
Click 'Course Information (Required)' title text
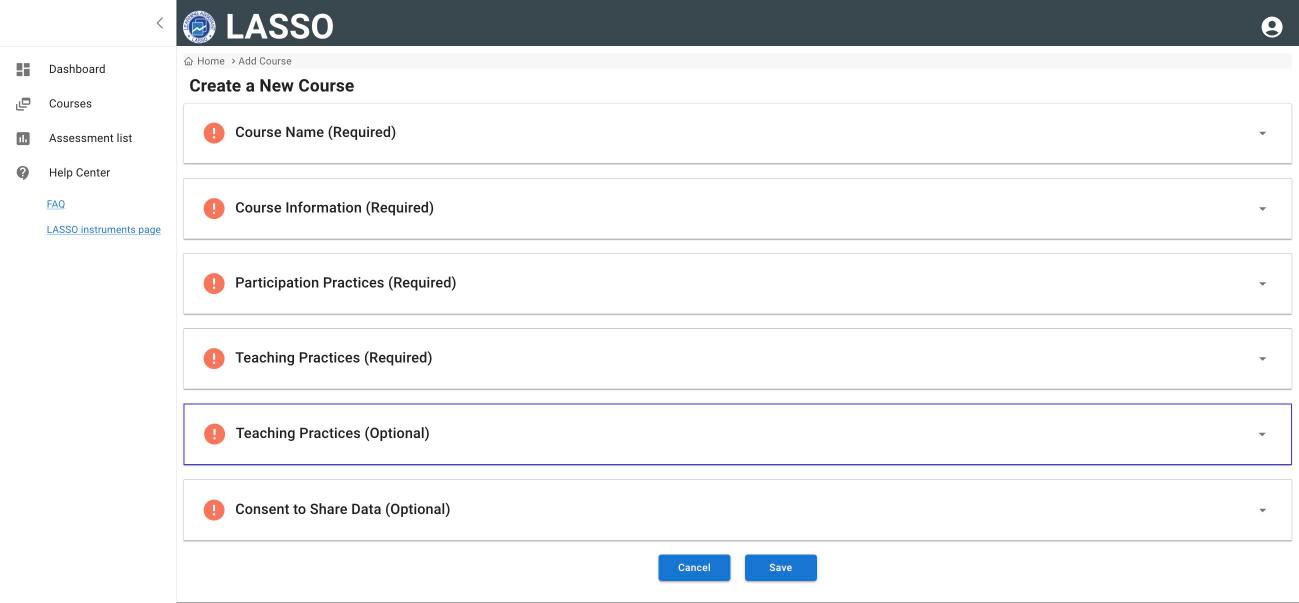(x=334, y=208)
